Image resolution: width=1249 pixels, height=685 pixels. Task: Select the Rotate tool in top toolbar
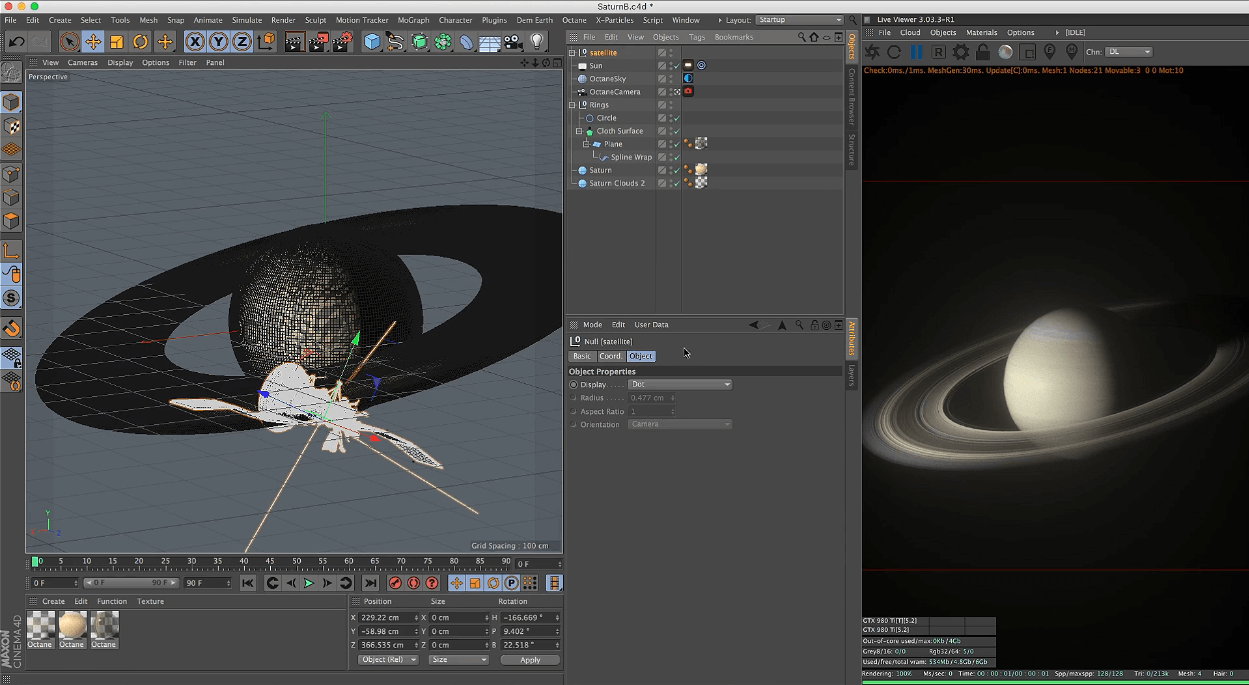pos(141,42)
